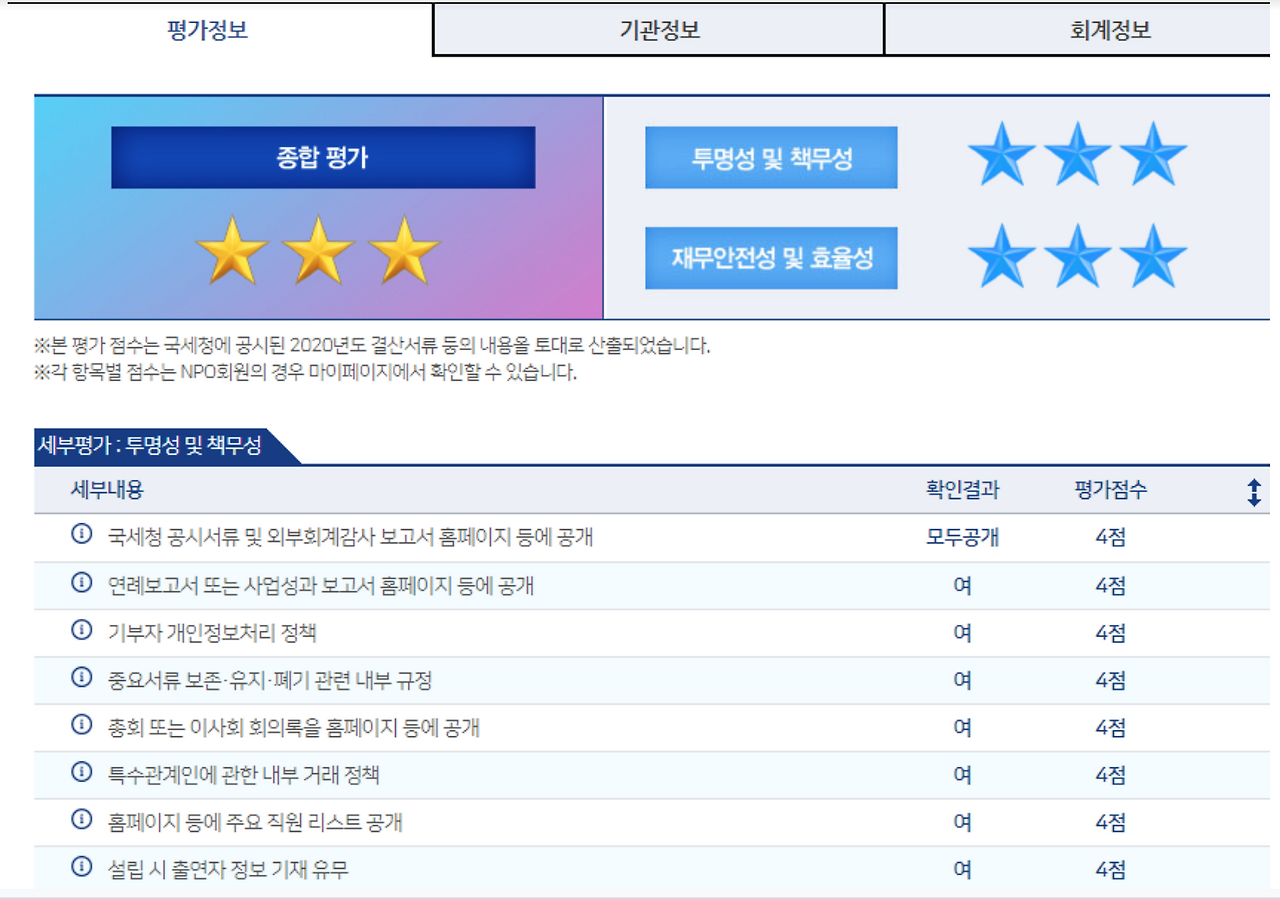The image size is (1280, 899).
Task: Select the 모두공개 result text
Action: point(962,536)
